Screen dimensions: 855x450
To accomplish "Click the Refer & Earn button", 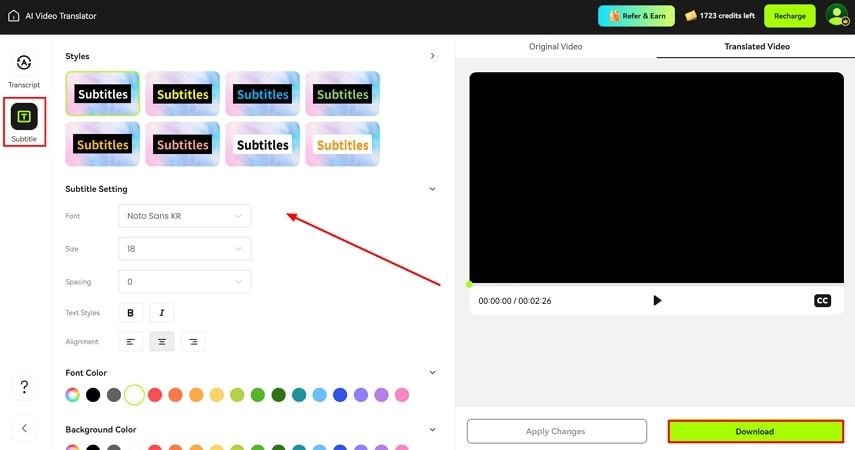I will pyautogui.click(x=636, y=16).
